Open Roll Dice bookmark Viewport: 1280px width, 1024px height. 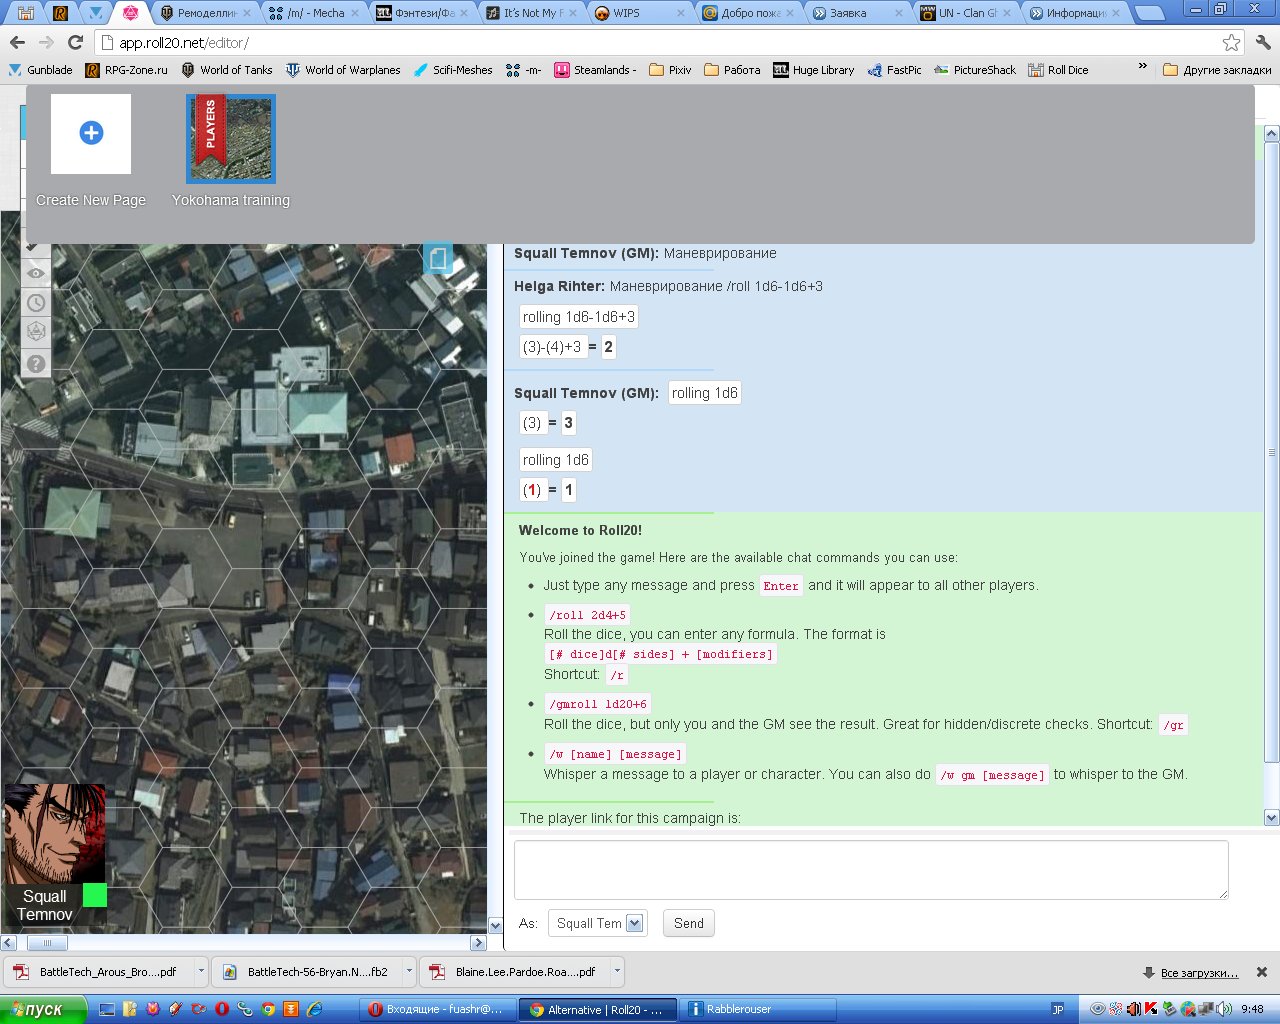coord(1058,70)
